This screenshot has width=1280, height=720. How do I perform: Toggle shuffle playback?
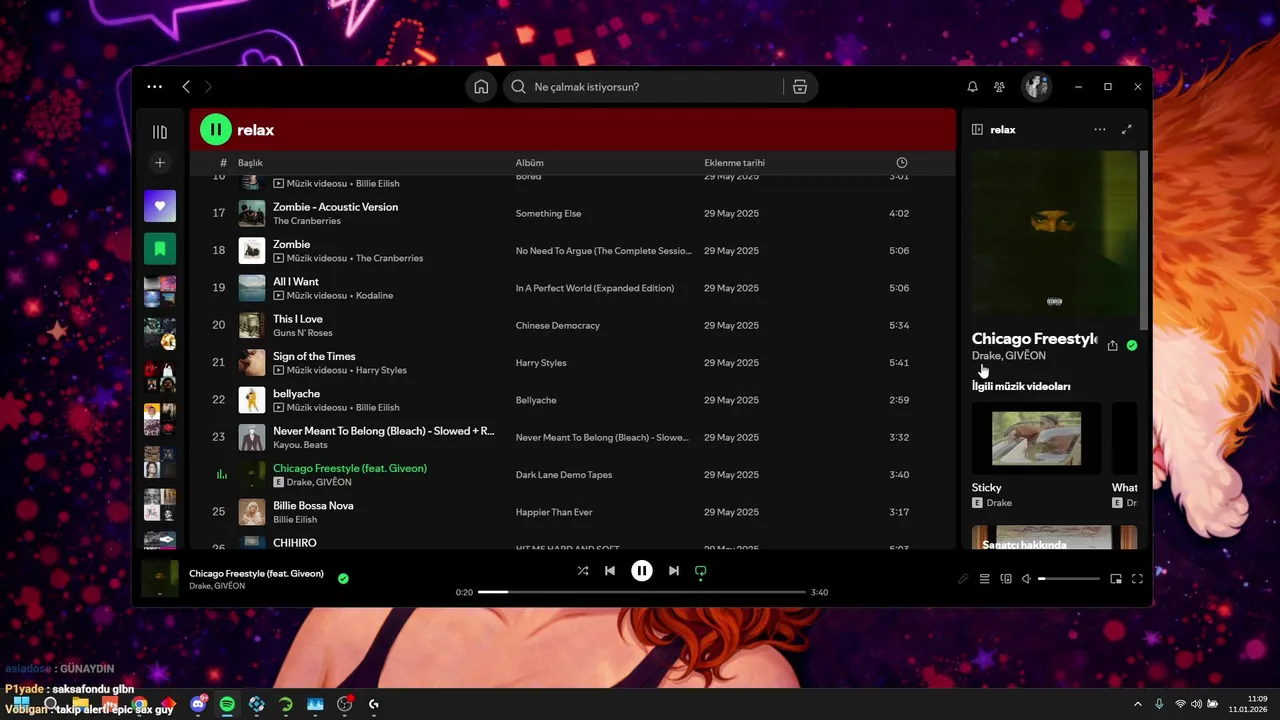pyautogui.click(x=583, y=571)
